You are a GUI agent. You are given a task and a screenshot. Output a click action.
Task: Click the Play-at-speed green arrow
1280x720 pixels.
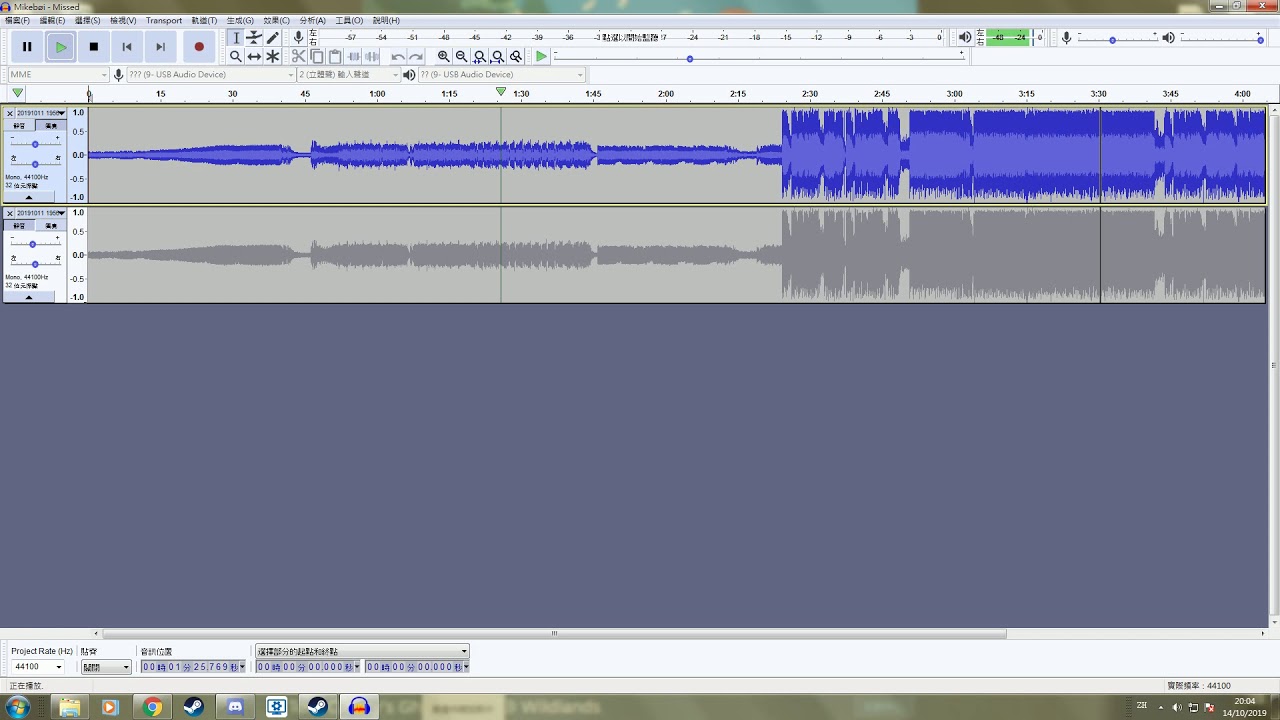[x=541, y=57]
